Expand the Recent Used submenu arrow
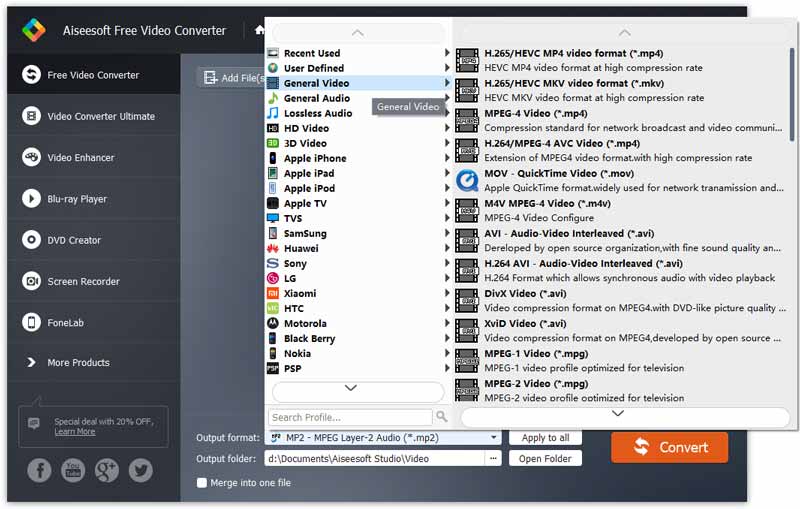Screen dimensions: 800x509 [x=447, y=53]
